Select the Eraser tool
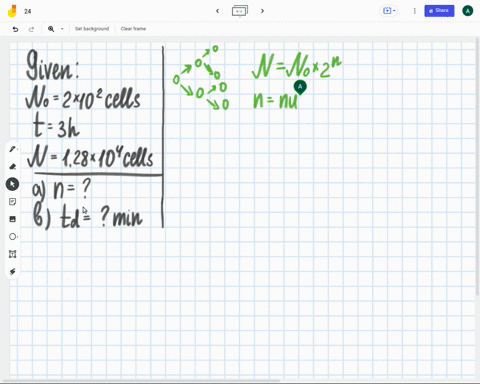The height and width of the screenshot is (384, 480). pyautogui.click(x=13, y=166)
